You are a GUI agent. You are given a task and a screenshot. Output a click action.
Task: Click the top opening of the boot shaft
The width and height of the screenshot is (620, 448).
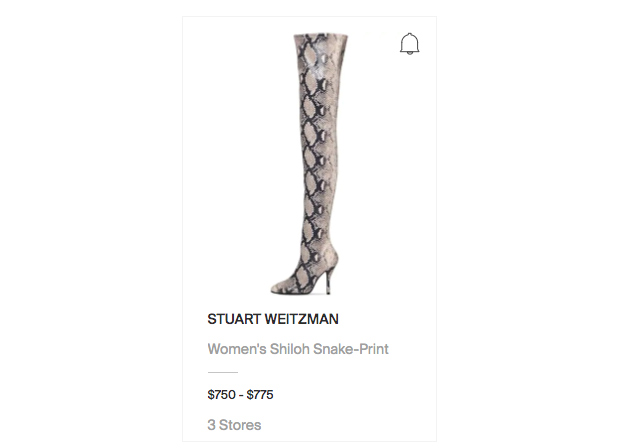(x=321, y=37)
